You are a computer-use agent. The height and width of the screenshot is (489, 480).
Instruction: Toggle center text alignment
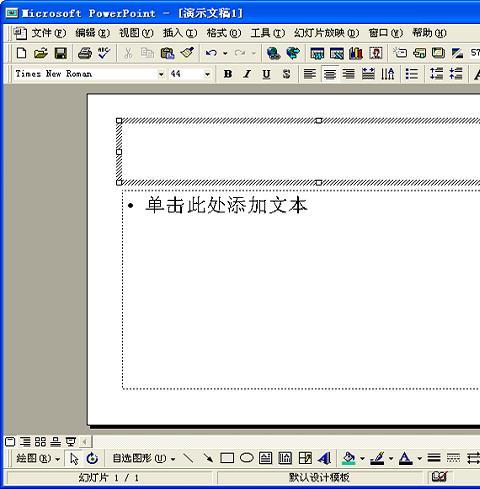click(330, 74)
